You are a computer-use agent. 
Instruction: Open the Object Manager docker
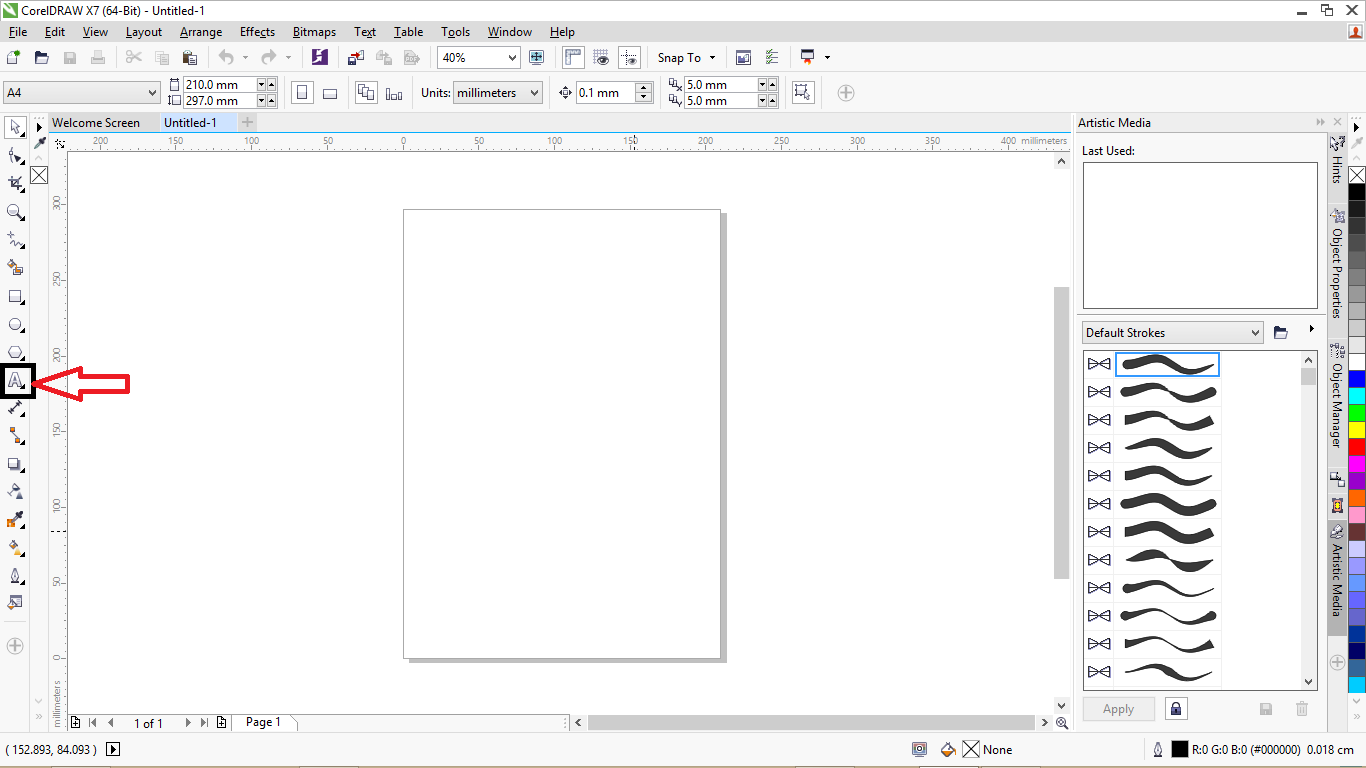click(x=1337, y=400)
